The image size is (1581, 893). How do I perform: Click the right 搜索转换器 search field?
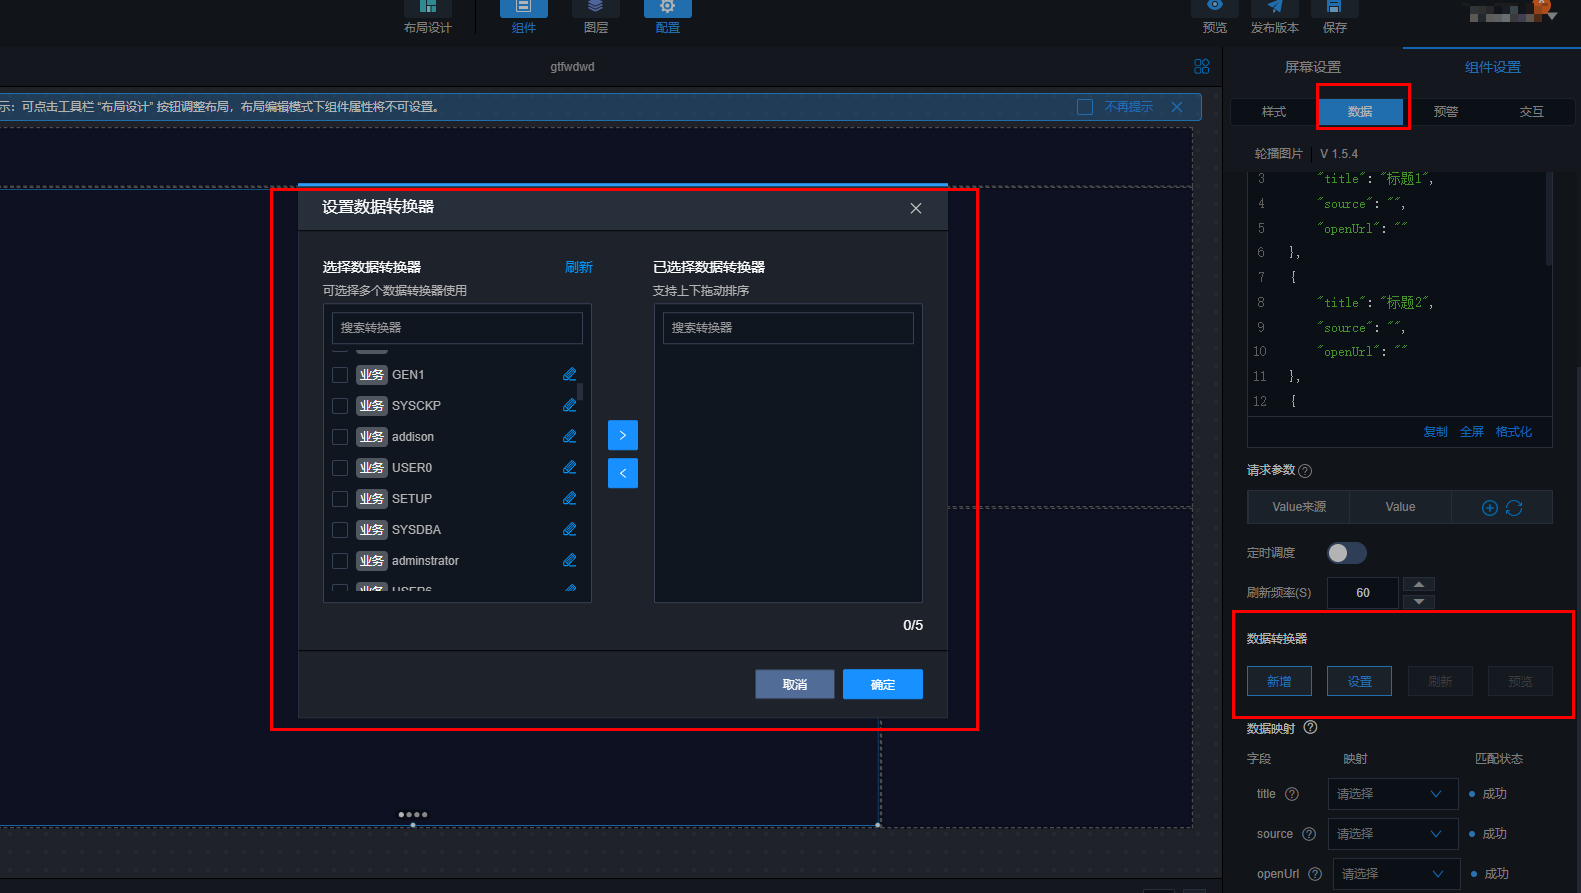[788, 328]
